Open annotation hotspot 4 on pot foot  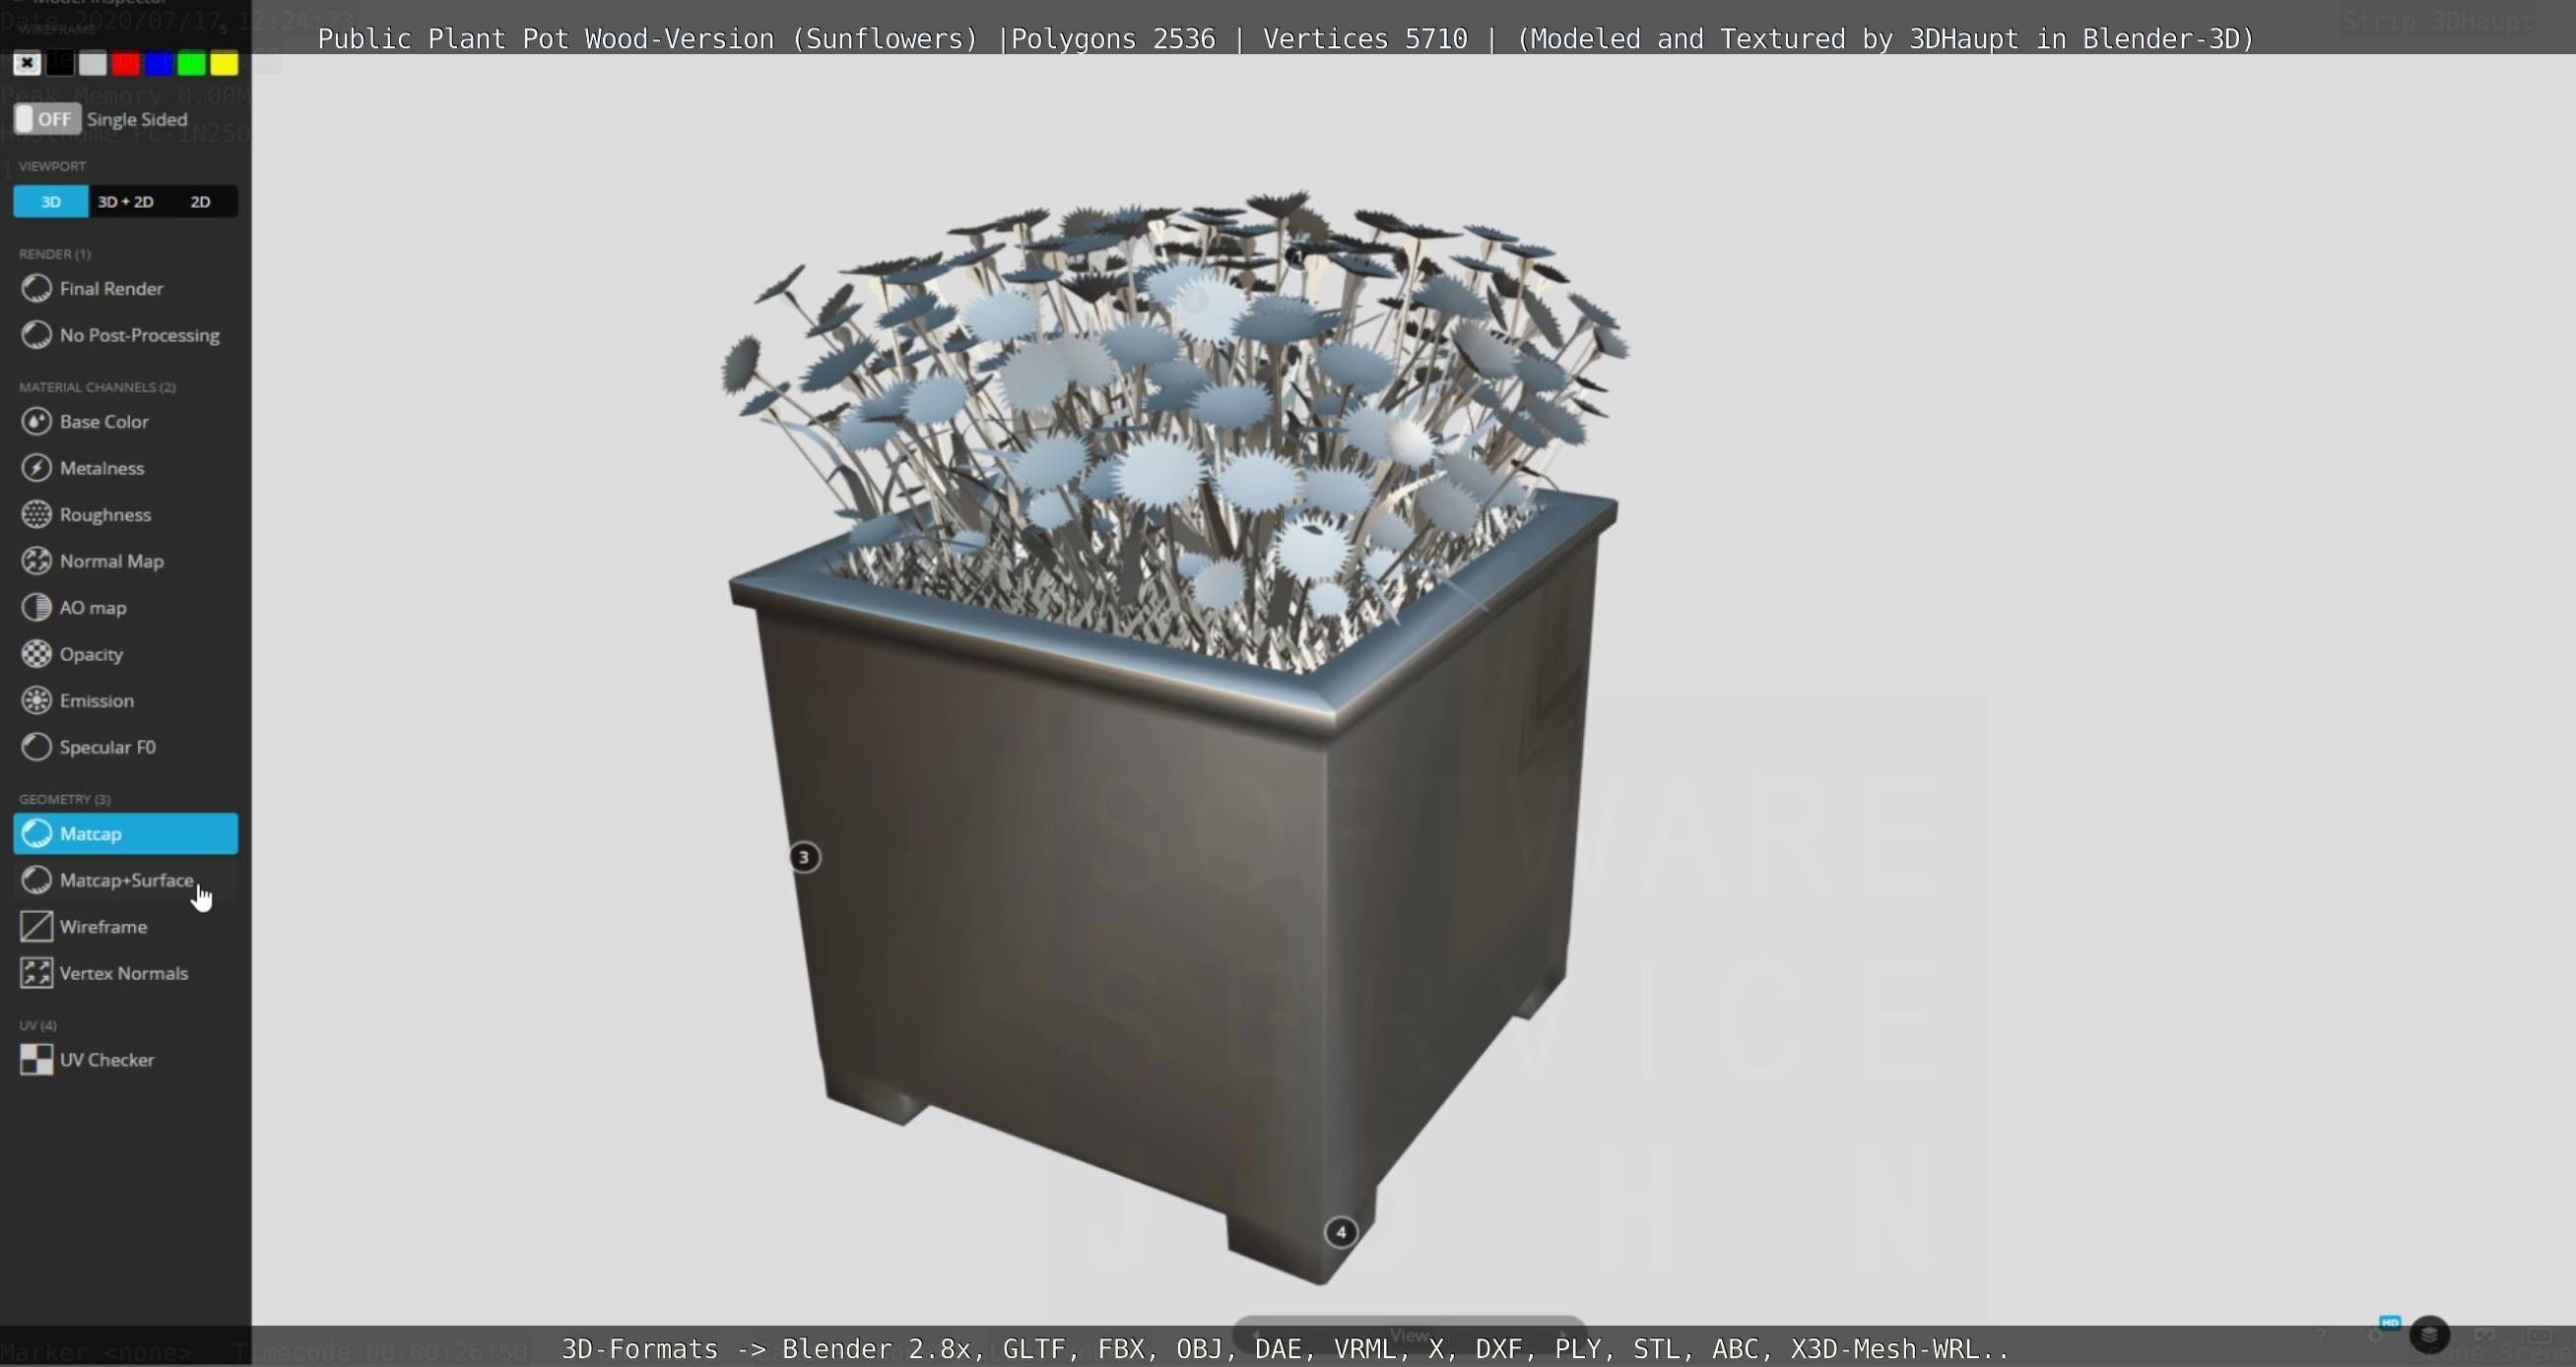pyautogui.click(x=1341, y=1232)
